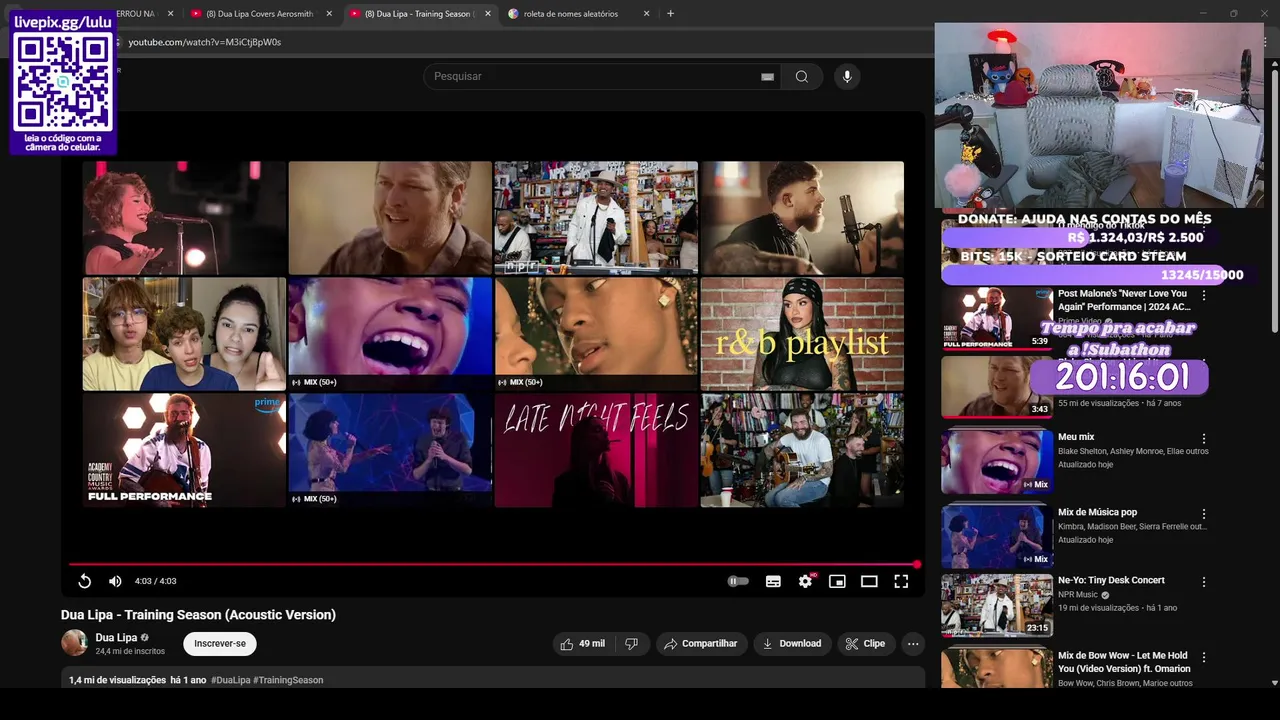This screenshot has width=1280, height=720.
Task: Toggle subtitles/captions in the player
Action: point(773,581)
